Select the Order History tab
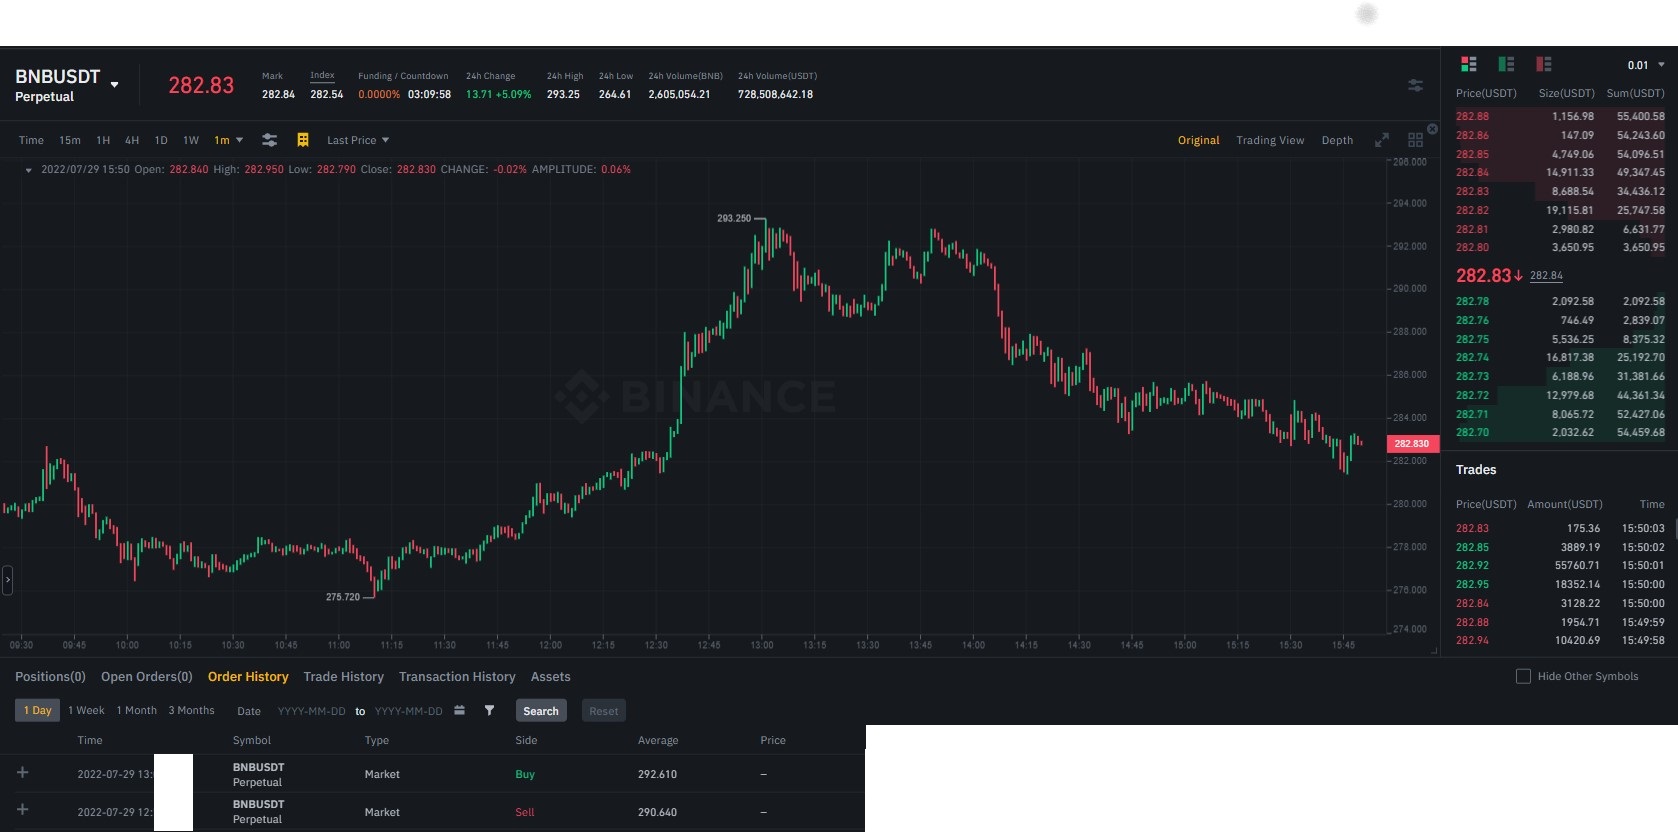 [x=248, y=677]
